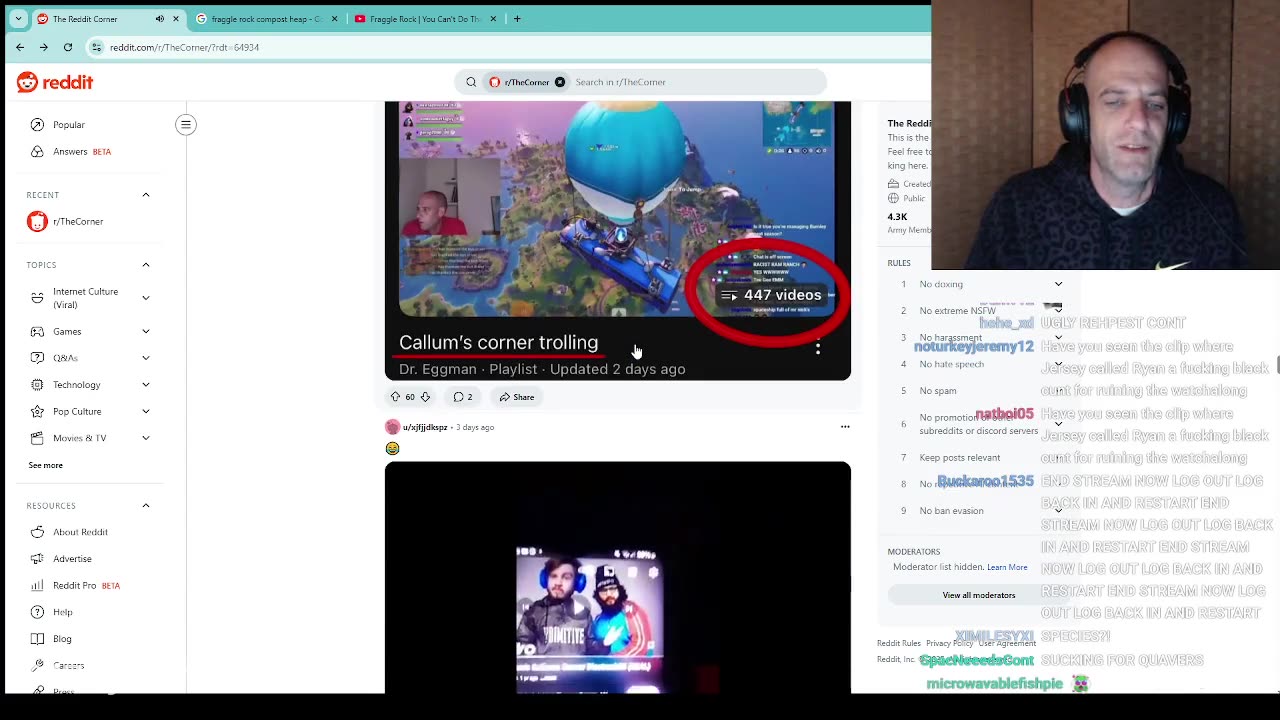Collapse the RESOURCES section
This screenshot has height=720, width=1280.
click(x=146, y=506)
